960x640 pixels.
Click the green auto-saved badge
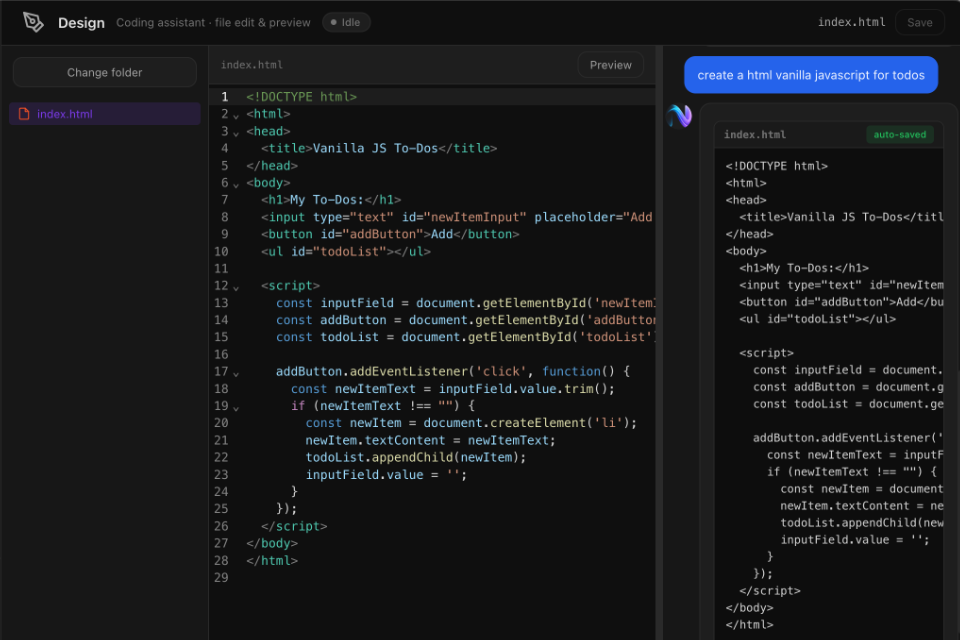click(899, 134)
